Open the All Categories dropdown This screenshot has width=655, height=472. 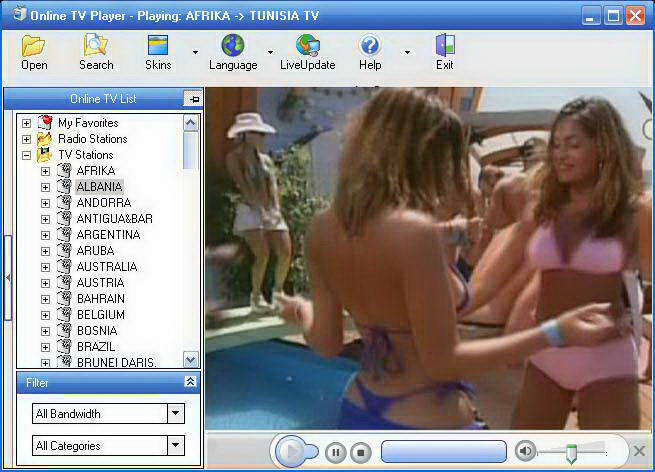pos(176,446)
